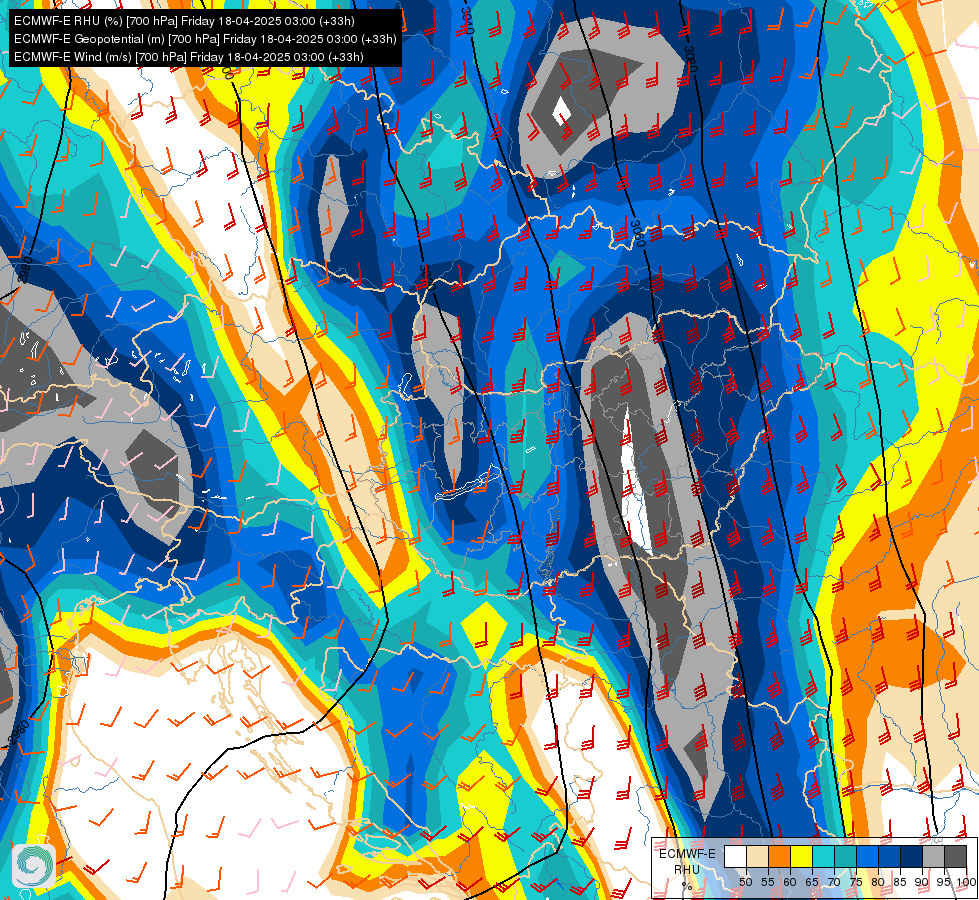
Task: Click the legend tick value 95
Action: [x=944, y=882]
